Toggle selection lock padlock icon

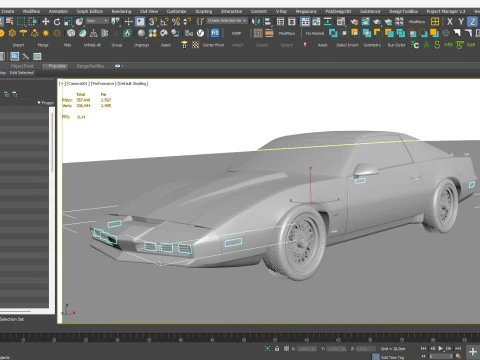(x=277, y=349)
